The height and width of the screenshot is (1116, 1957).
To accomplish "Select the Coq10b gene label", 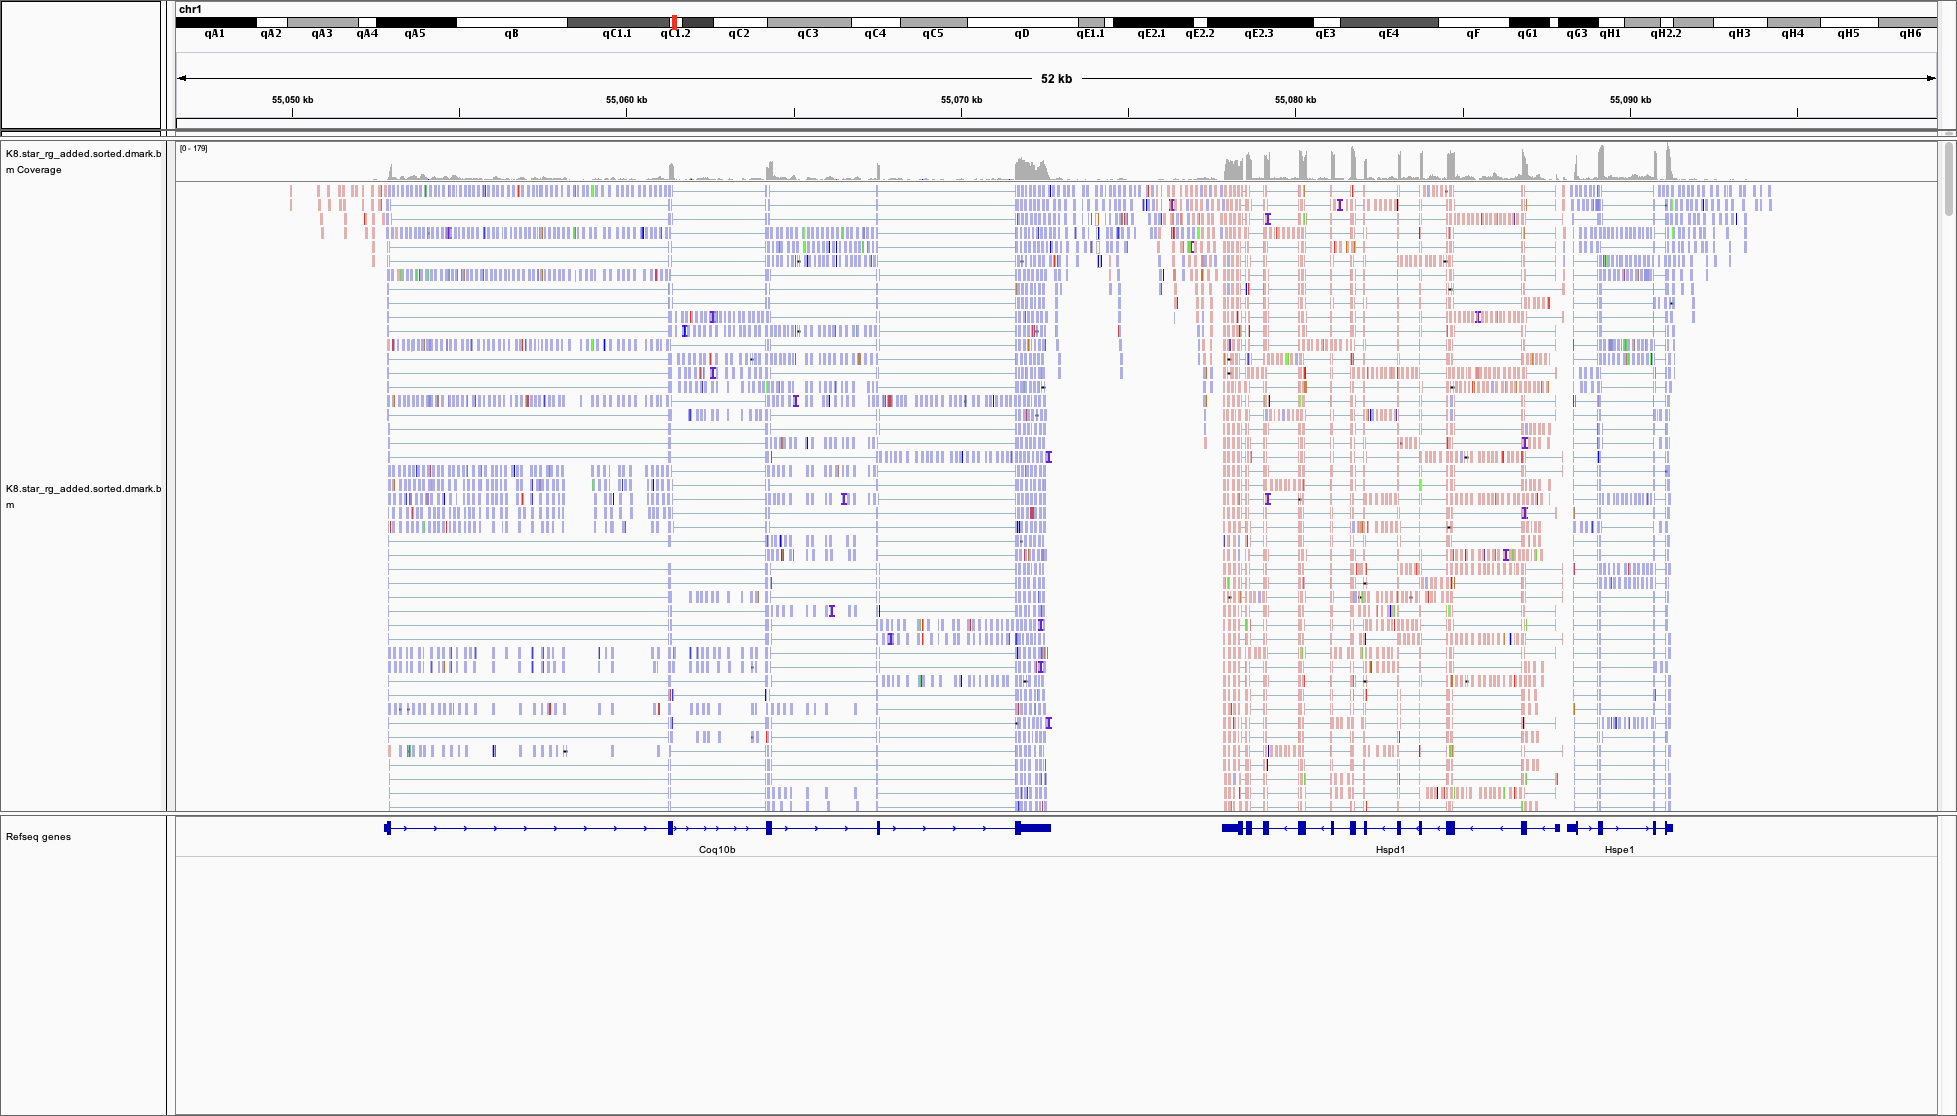I will point(716,850).
